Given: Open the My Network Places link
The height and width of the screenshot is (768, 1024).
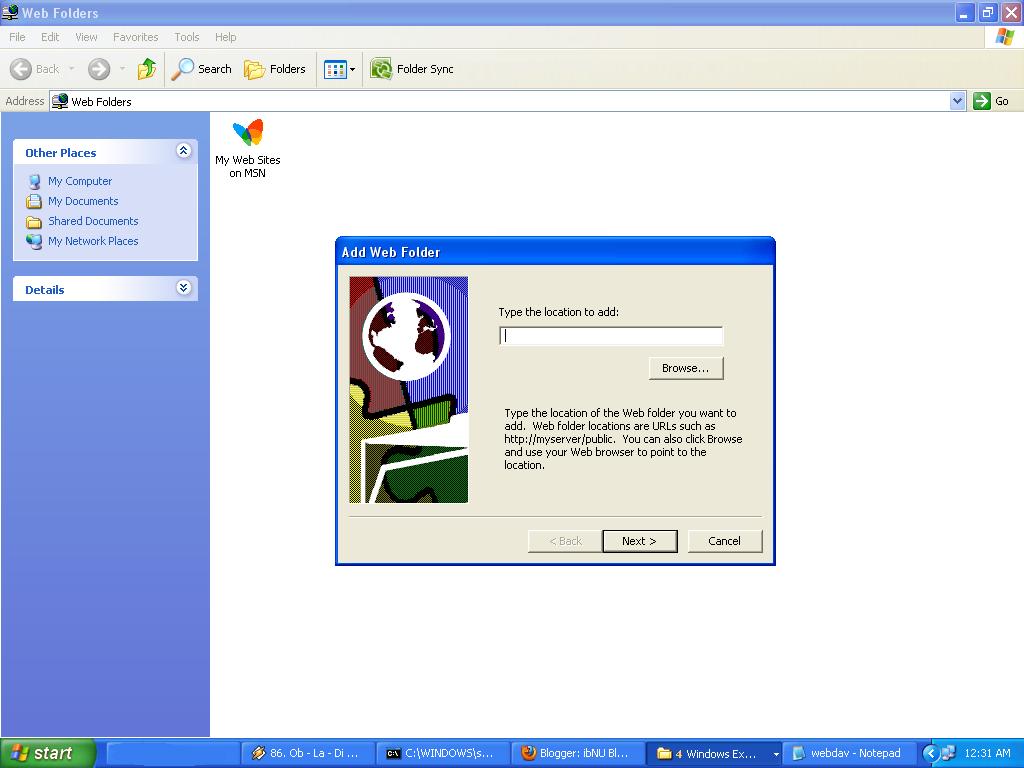Looking at the screenshot, I should click(x=93, y=241).
